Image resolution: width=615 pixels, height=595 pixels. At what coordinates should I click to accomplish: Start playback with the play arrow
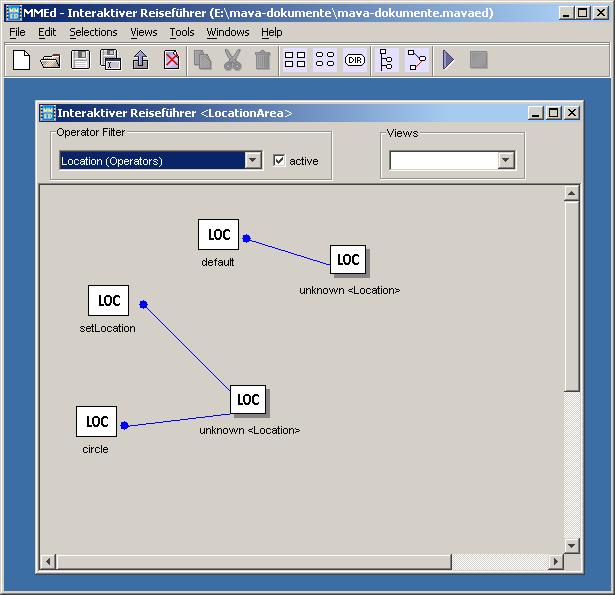click(448, 60)
